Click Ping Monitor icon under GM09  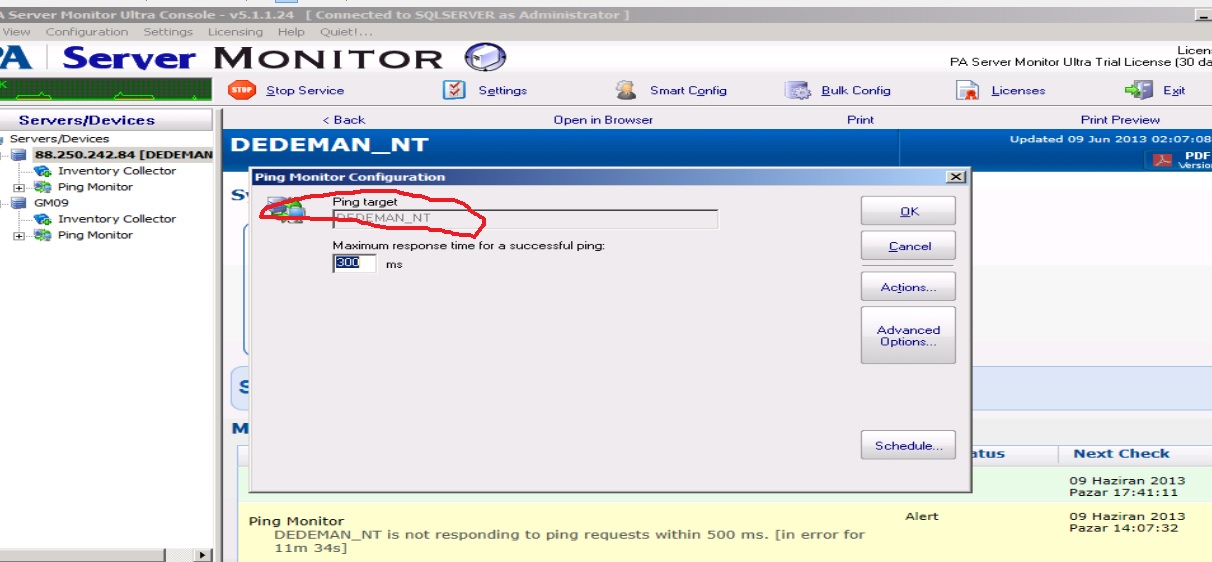[x=43, y=235]
